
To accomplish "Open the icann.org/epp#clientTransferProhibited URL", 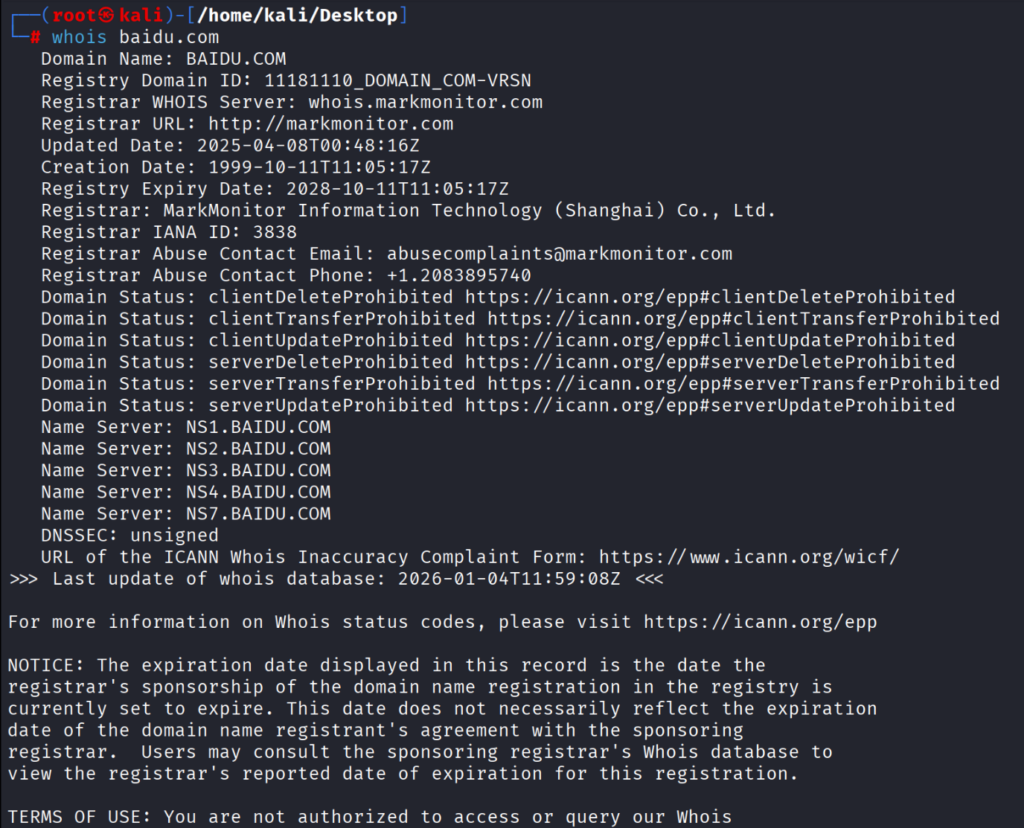I will (x=743, y=319).
